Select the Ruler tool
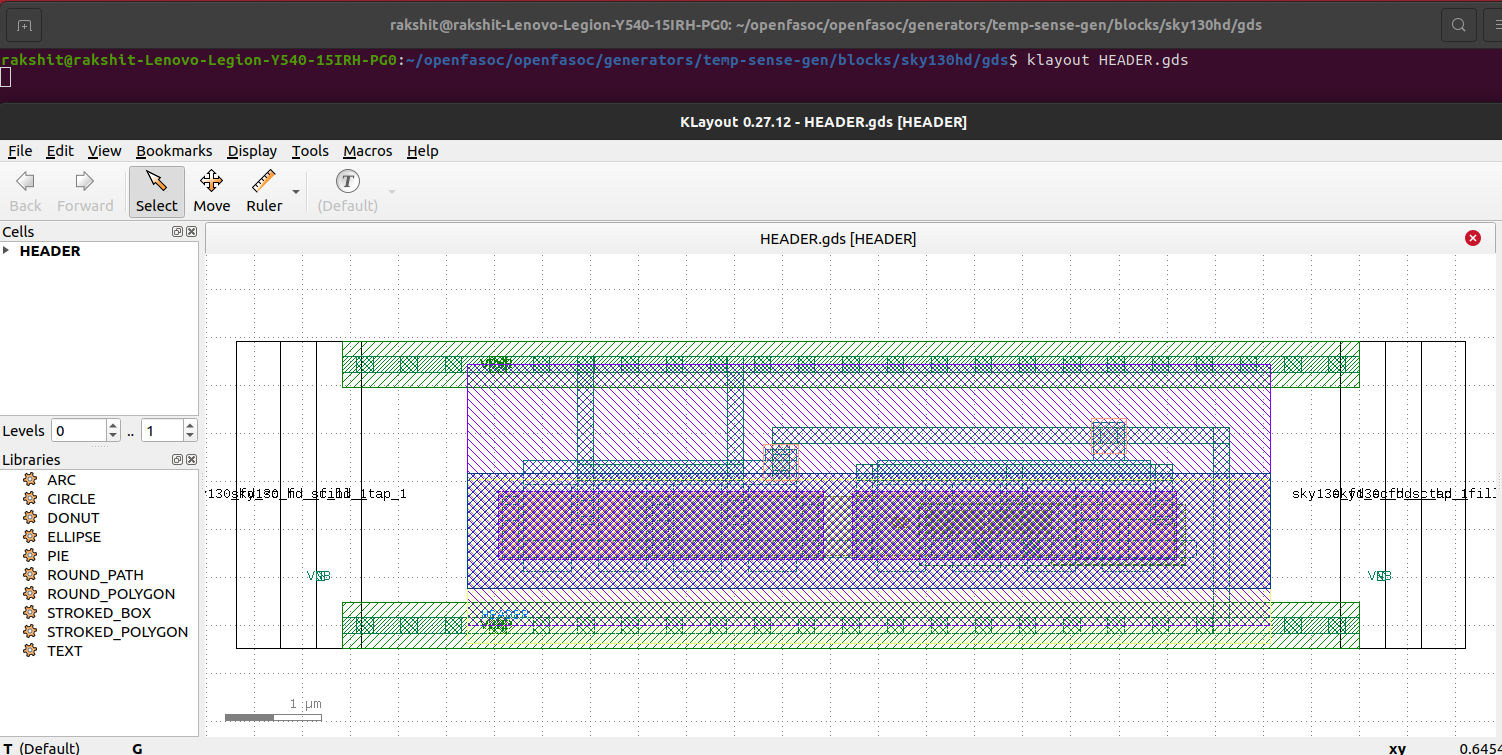This screenshot has height=755, width=1502. pos(264,191)
